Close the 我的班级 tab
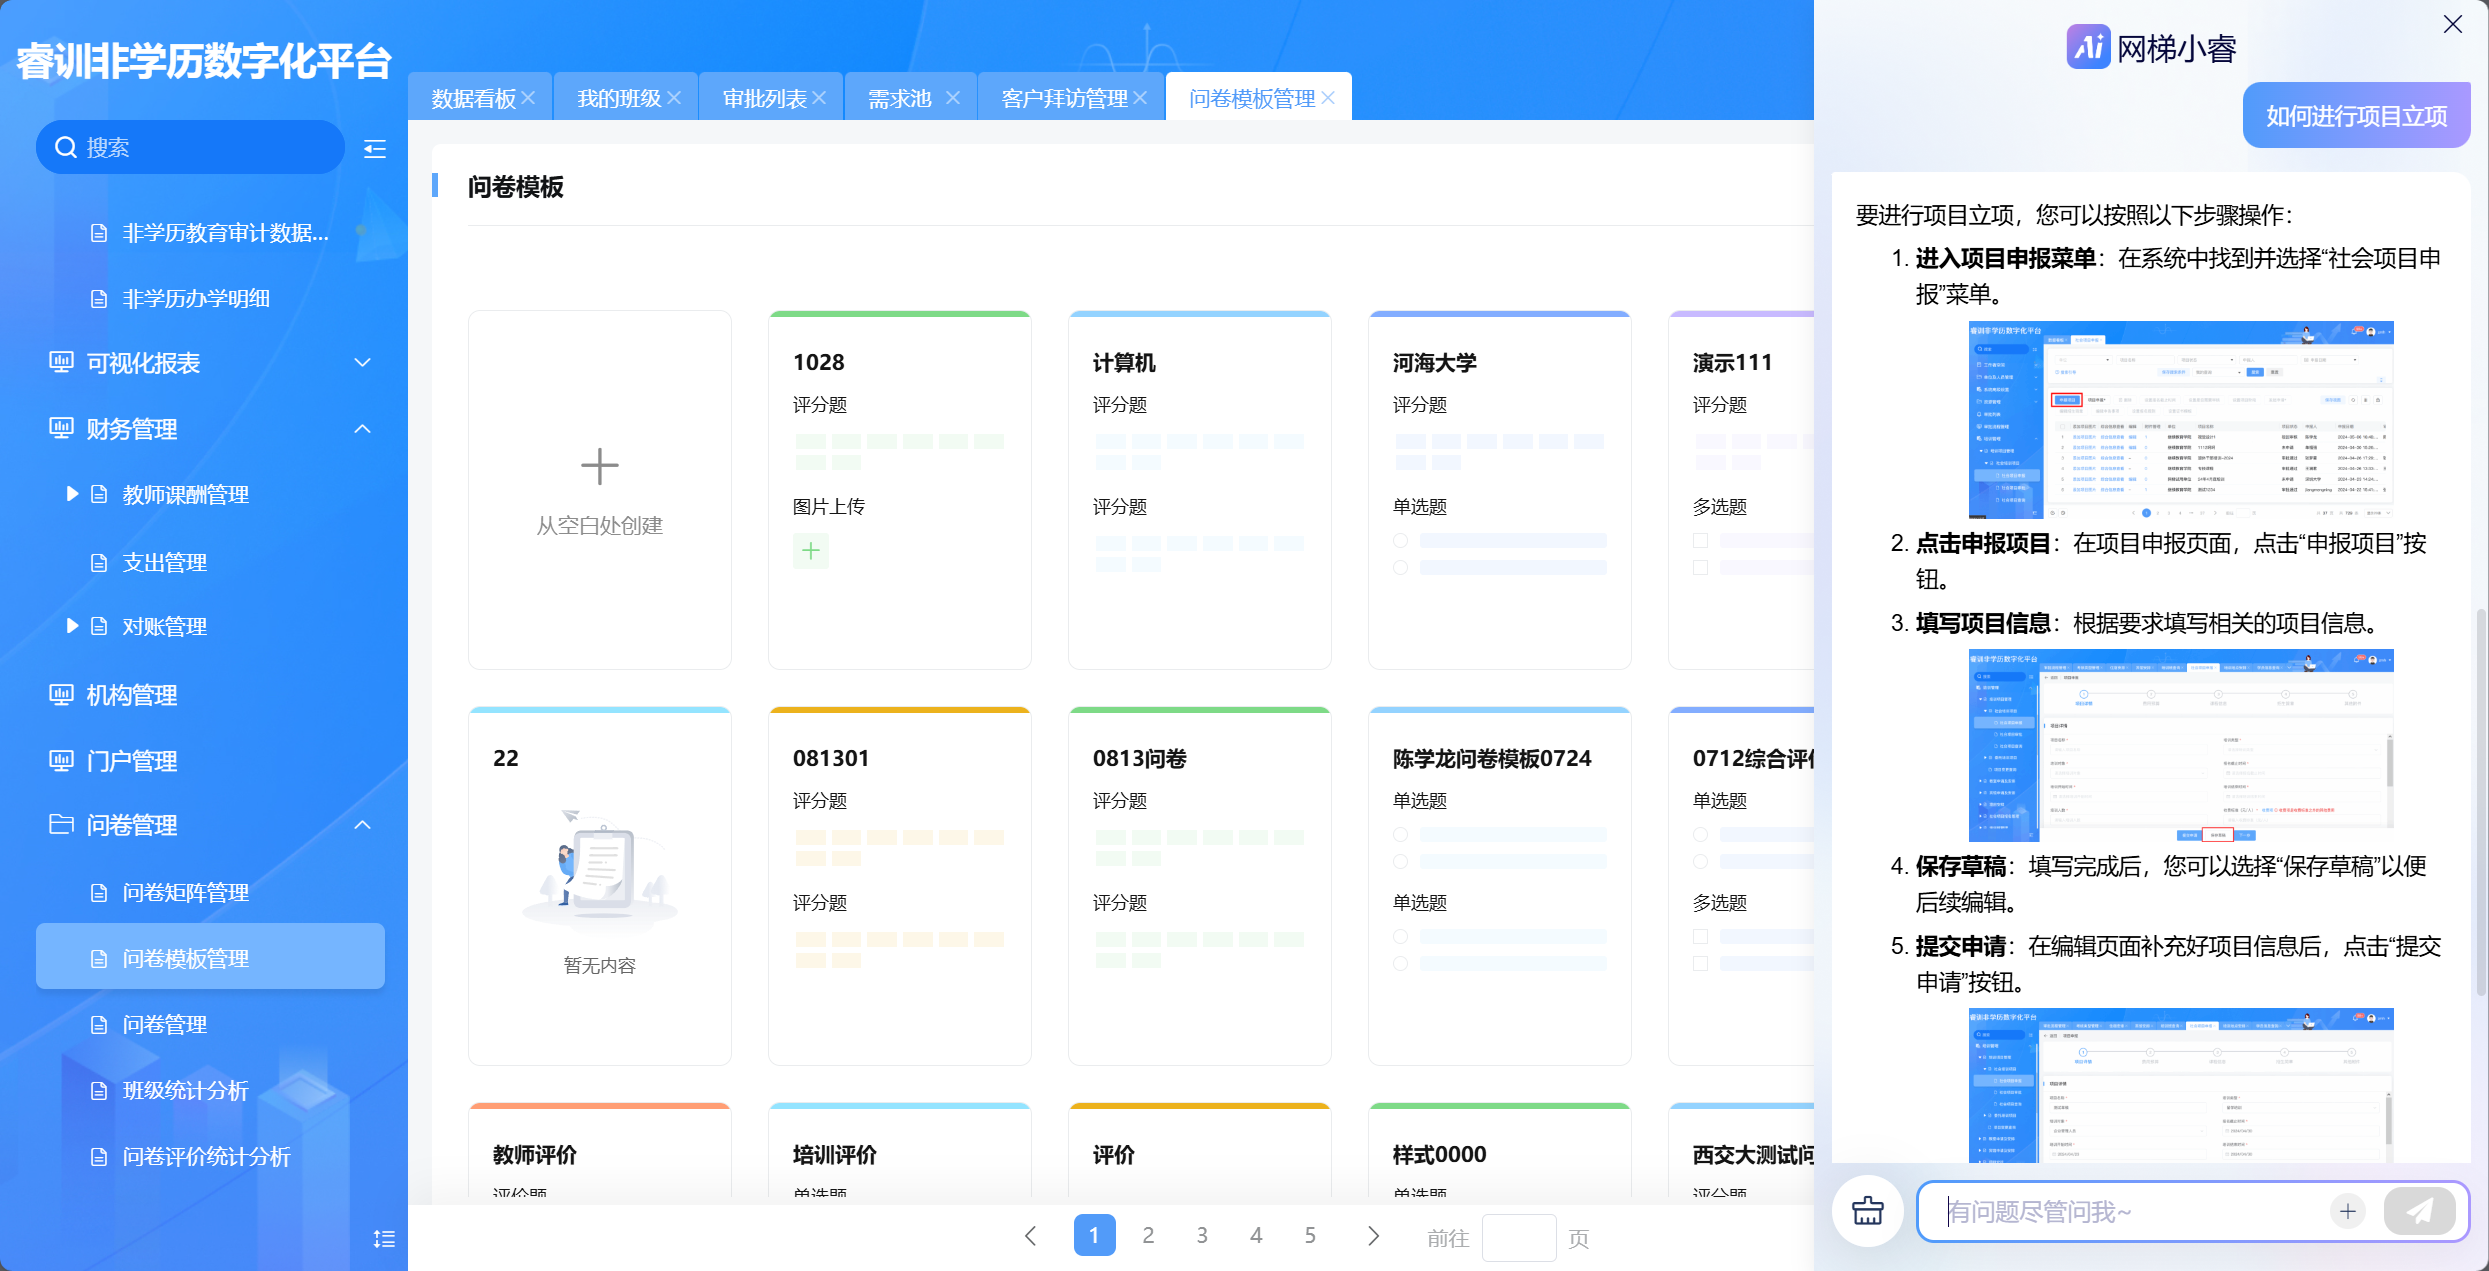The image size is (2489, 1271). (x=675, y=98)
